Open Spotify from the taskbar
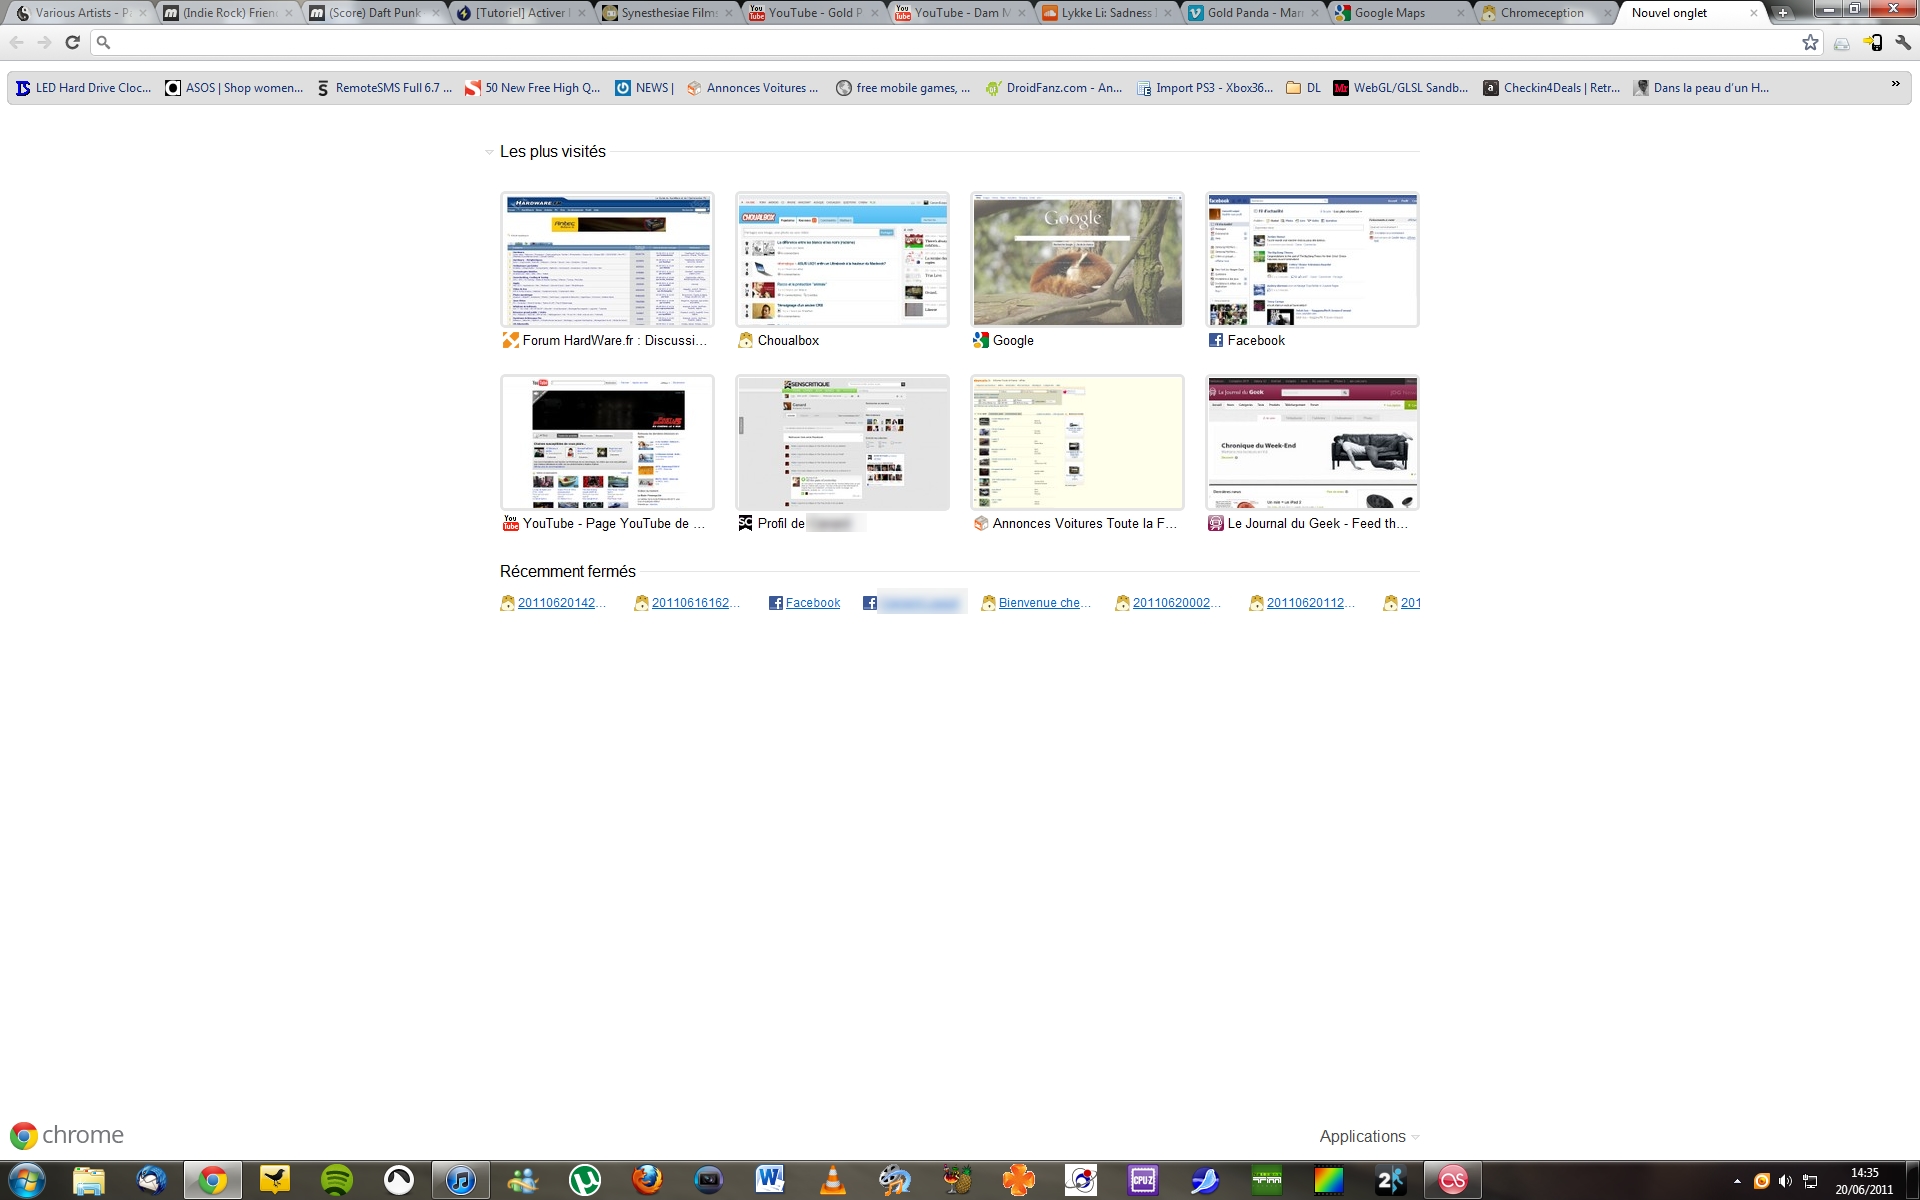Viewport: 1920px width, 1200px height. [337, 1180]
